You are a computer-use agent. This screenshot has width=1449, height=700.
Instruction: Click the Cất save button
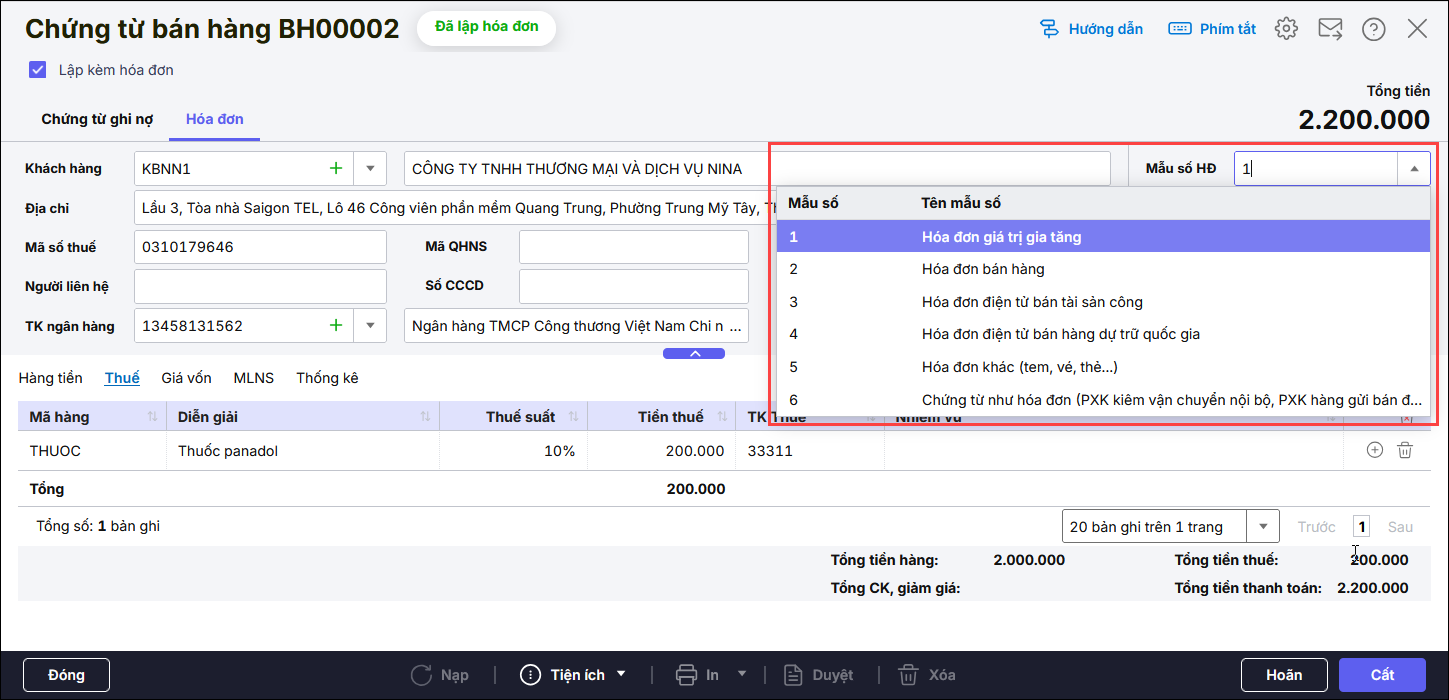1382,675
